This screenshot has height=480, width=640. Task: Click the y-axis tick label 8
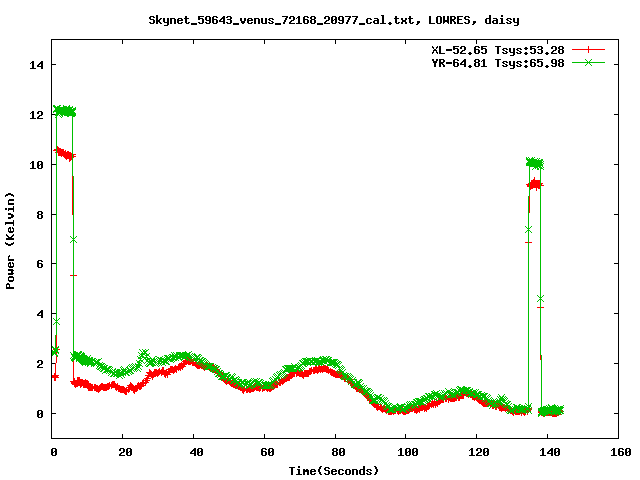coord(40,215)
